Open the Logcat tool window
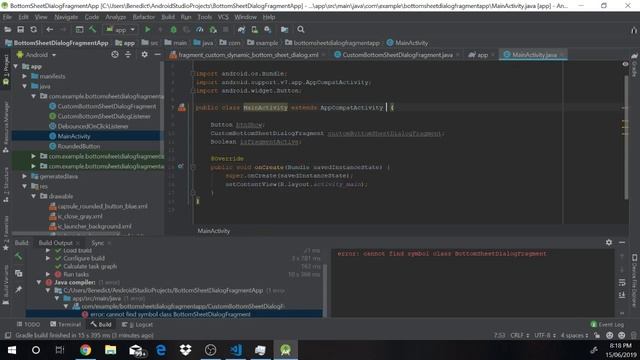640x360 pixels. tap(138, 324)
